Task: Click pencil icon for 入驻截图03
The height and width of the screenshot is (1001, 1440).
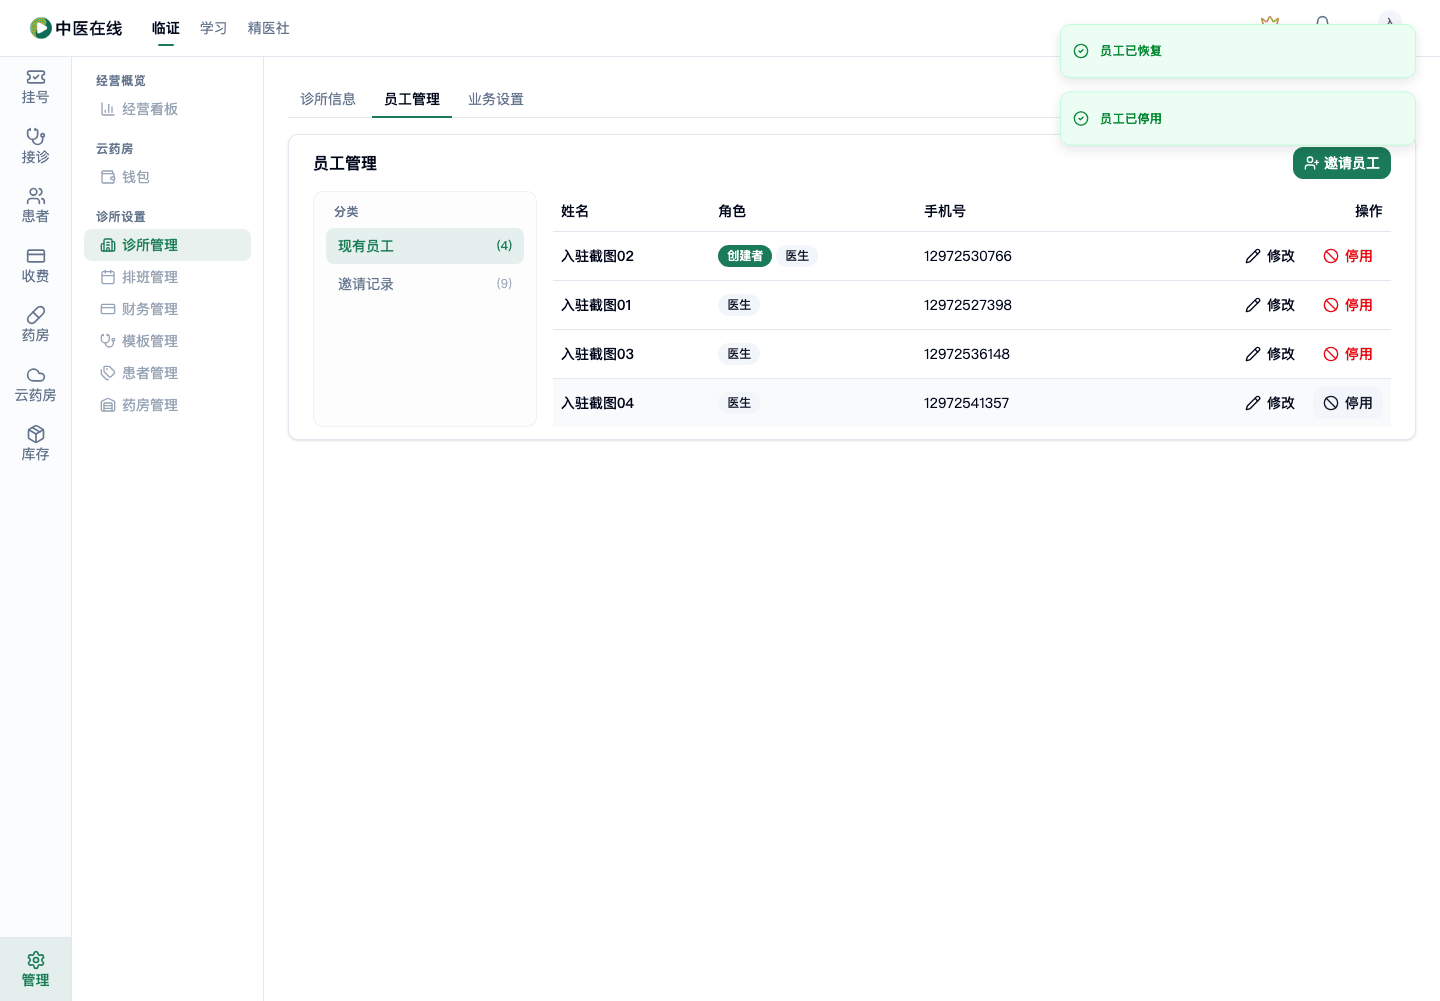Action: pyautogui.click(x=1253, y=354)
